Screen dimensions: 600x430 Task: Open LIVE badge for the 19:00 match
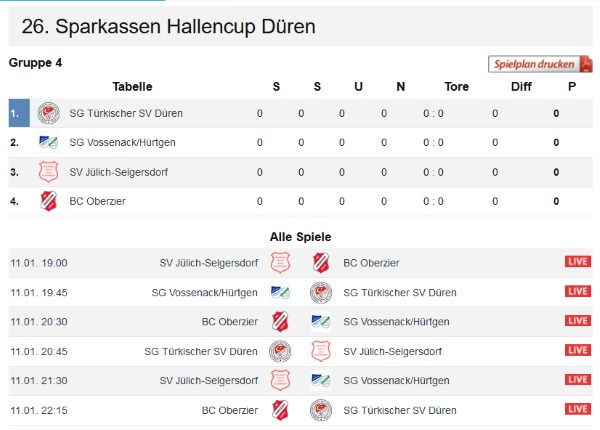point(578,262)
